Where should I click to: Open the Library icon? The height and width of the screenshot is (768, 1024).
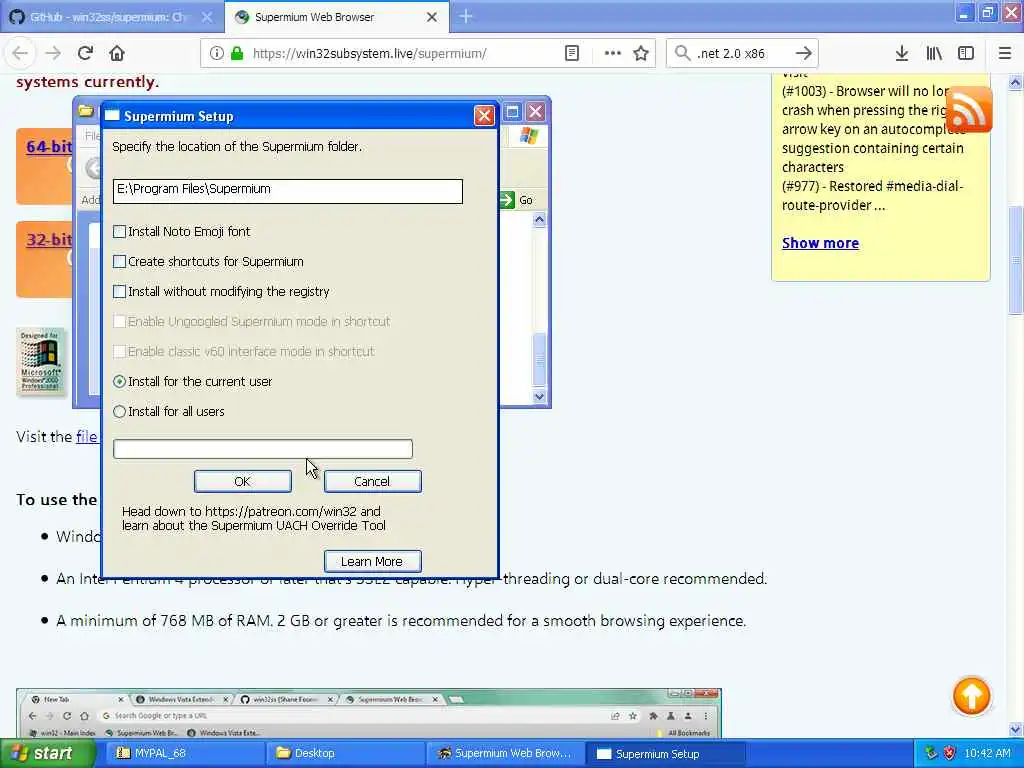point(934,53)
